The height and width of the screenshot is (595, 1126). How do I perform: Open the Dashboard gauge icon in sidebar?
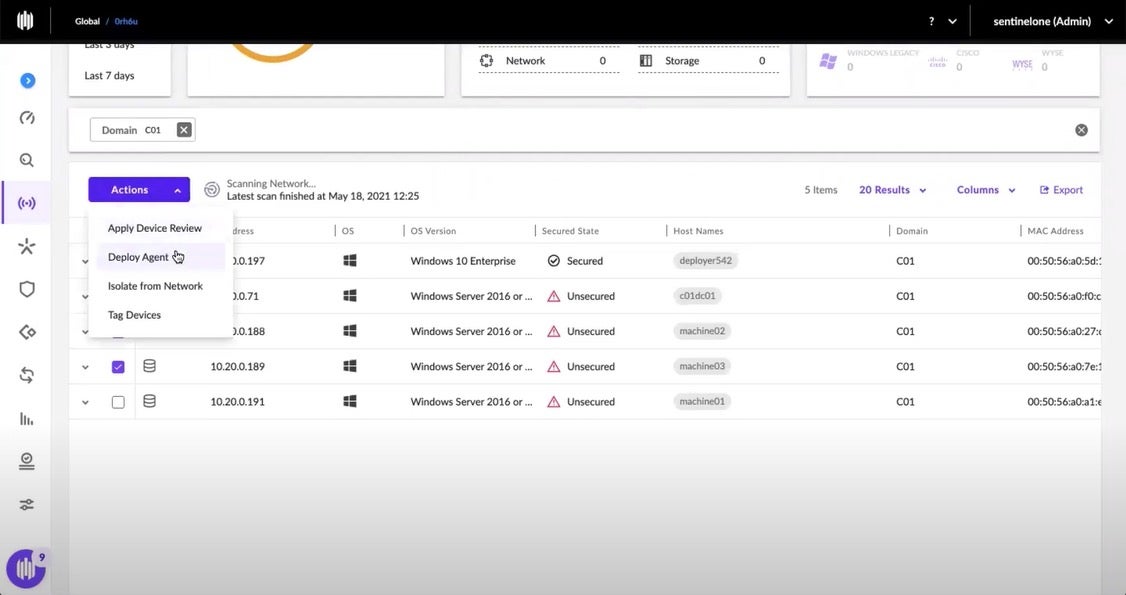click(27, 118)
